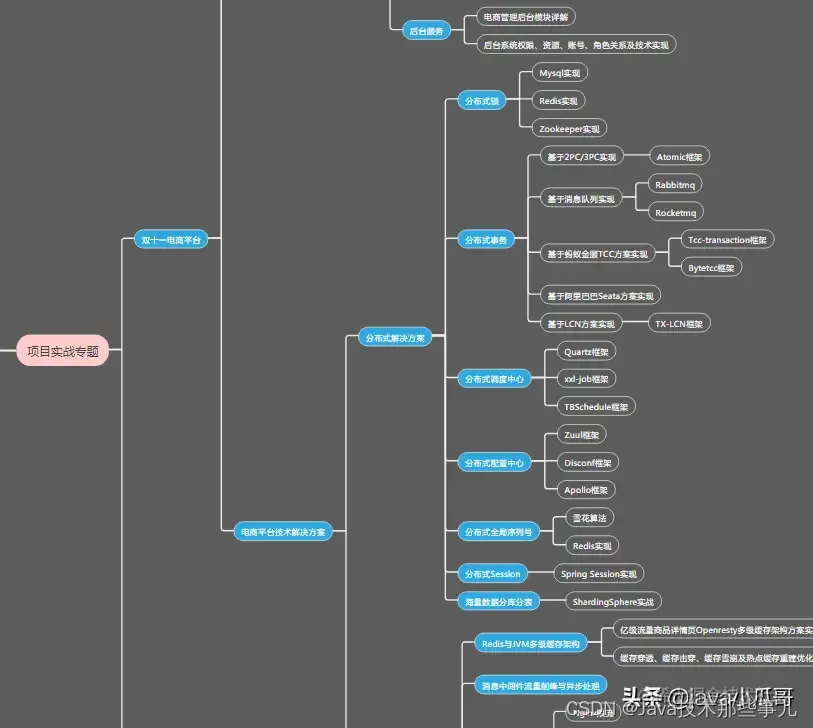Click the 基于2PC/3PC实现 node
The height and width of the screenshot is (728, 813).
[x=582, y=157]
